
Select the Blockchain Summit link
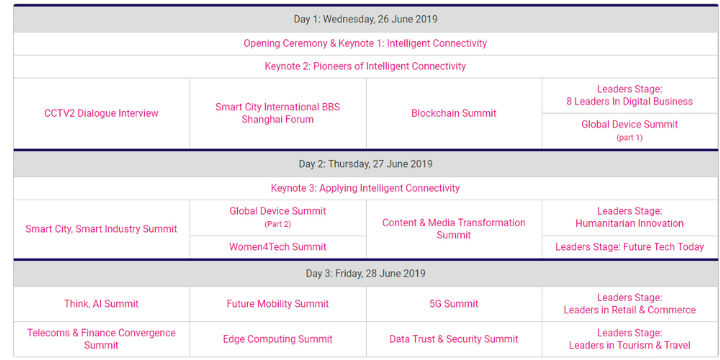pos(454,113)
